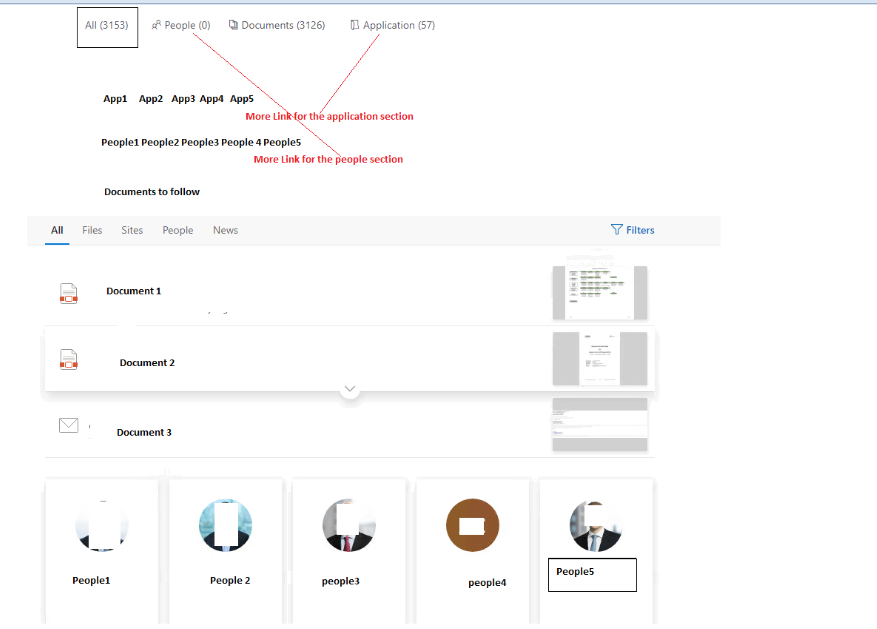Open the Filters funnel icon

tap(618, 230)
